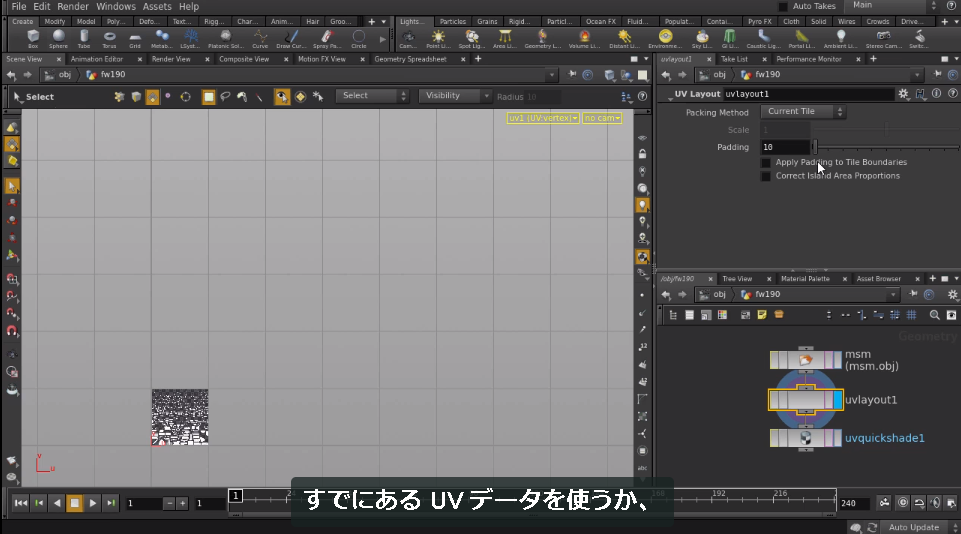Image resolution: width=961 pixels, height=534 pixels.
Task: Click the Padding slider handle
Action: [815, 147]
